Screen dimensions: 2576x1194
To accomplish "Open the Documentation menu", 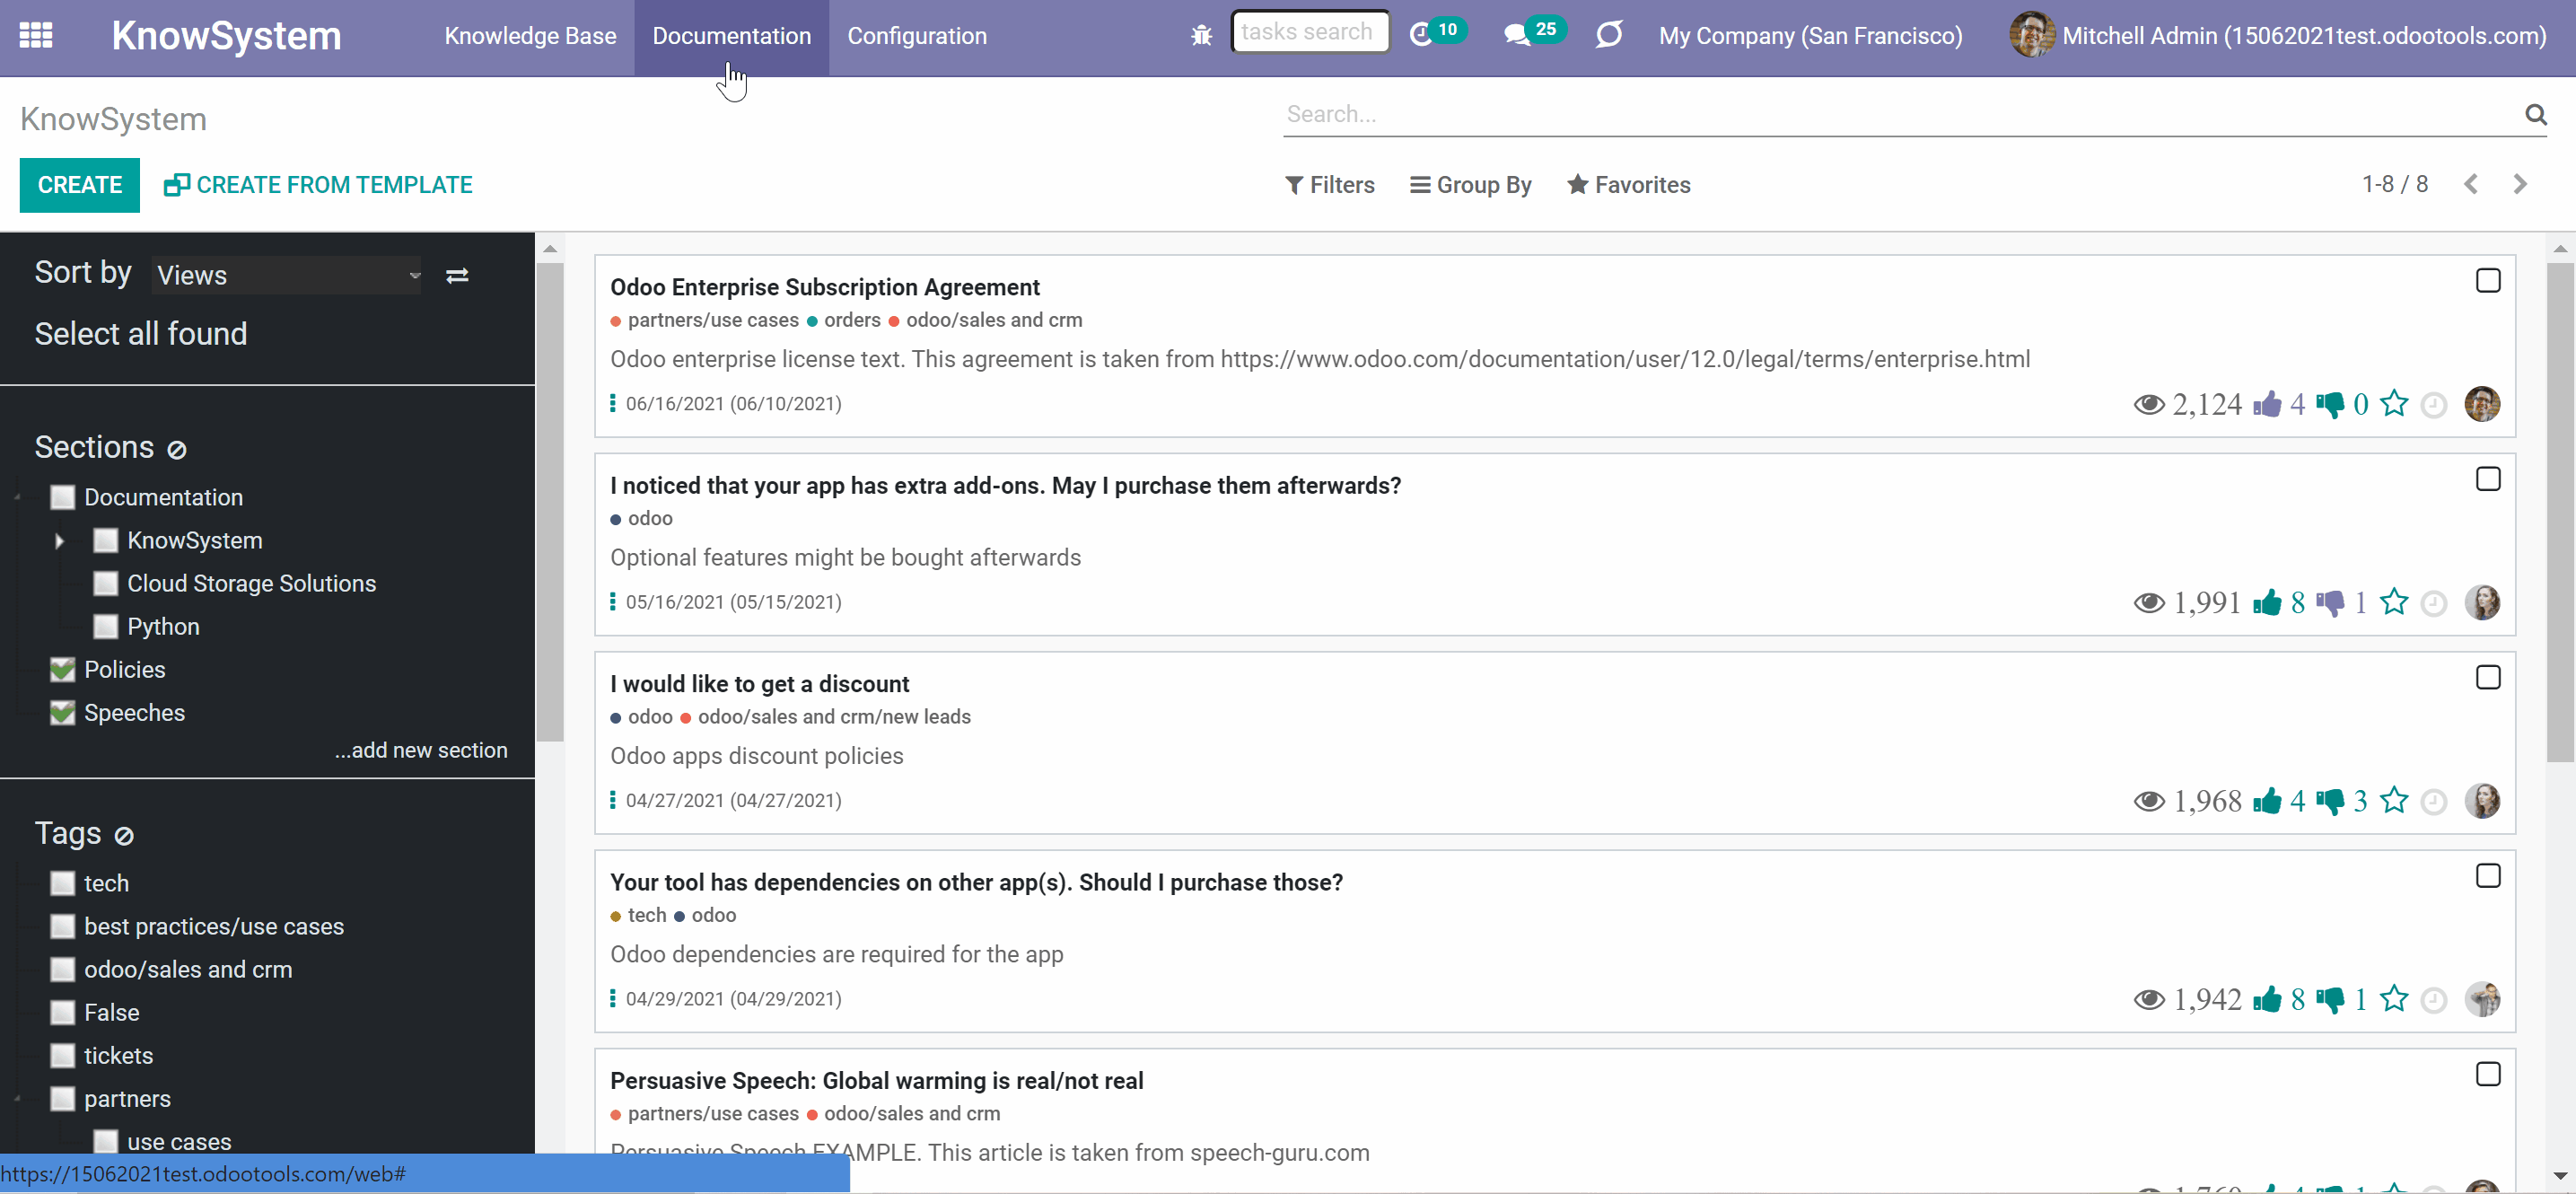I will coord(732,36).
